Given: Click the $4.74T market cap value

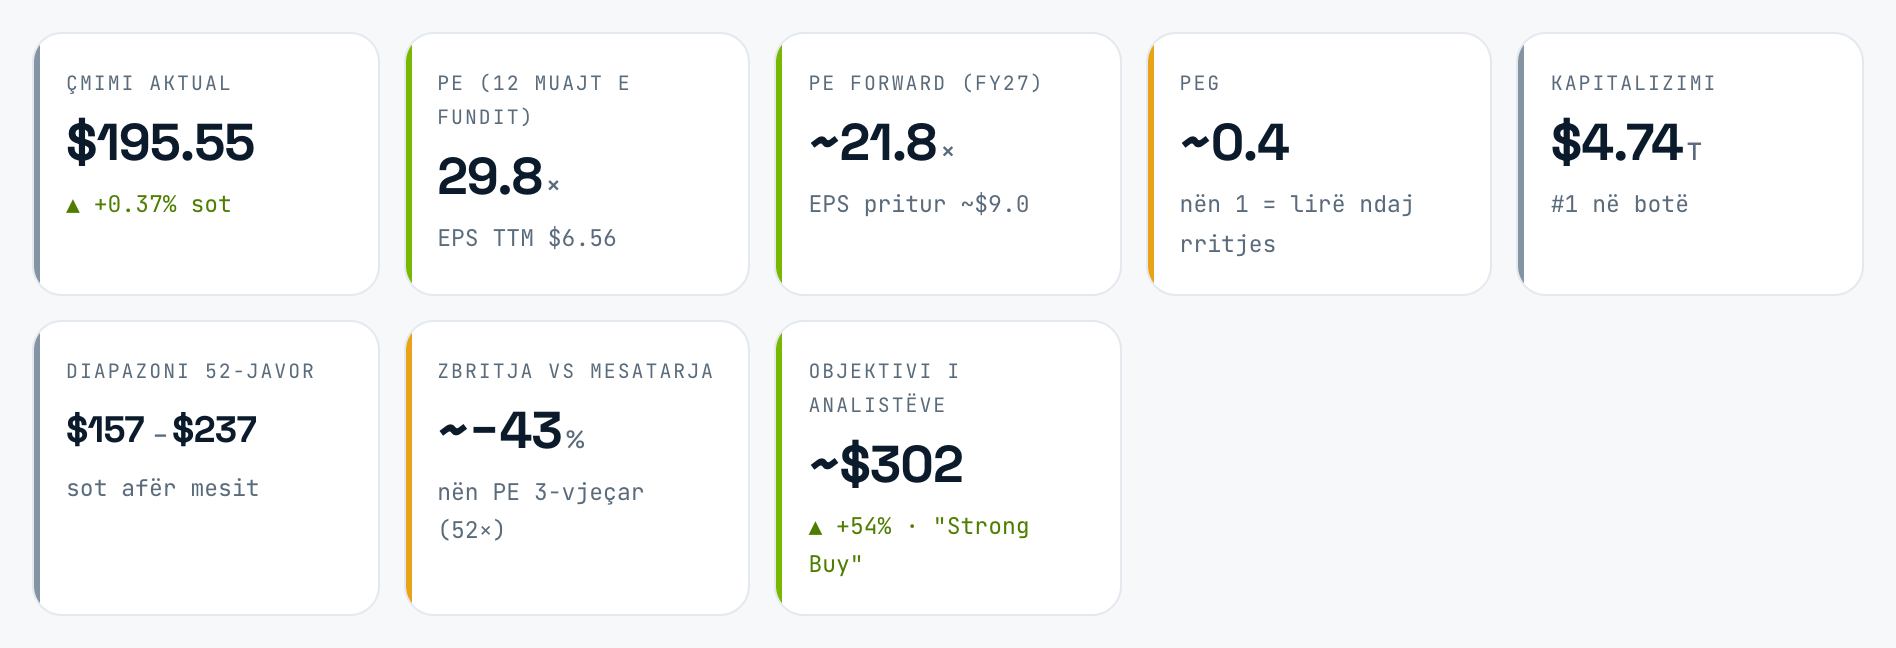Looking at the screenshot, I should [1626, 142].
